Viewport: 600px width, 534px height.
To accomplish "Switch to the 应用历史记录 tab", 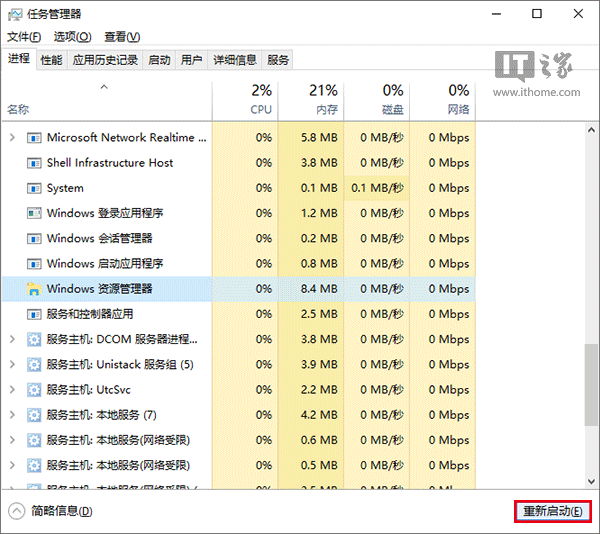I will coord(105,60).
